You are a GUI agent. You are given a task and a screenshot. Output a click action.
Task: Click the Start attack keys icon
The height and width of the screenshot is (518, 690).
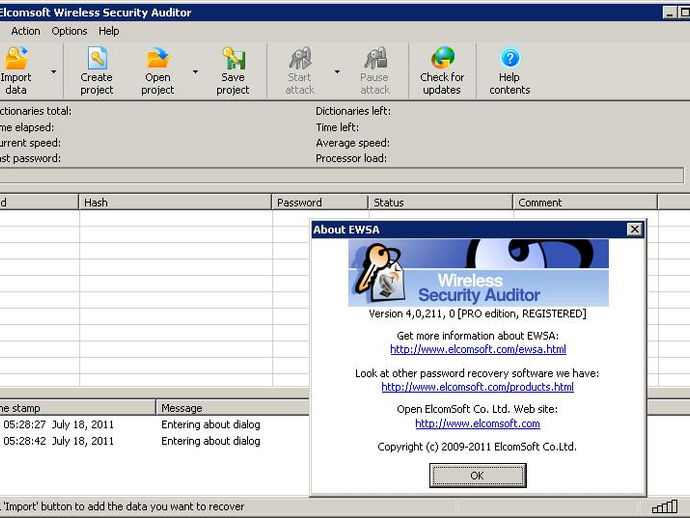(300, 58)
